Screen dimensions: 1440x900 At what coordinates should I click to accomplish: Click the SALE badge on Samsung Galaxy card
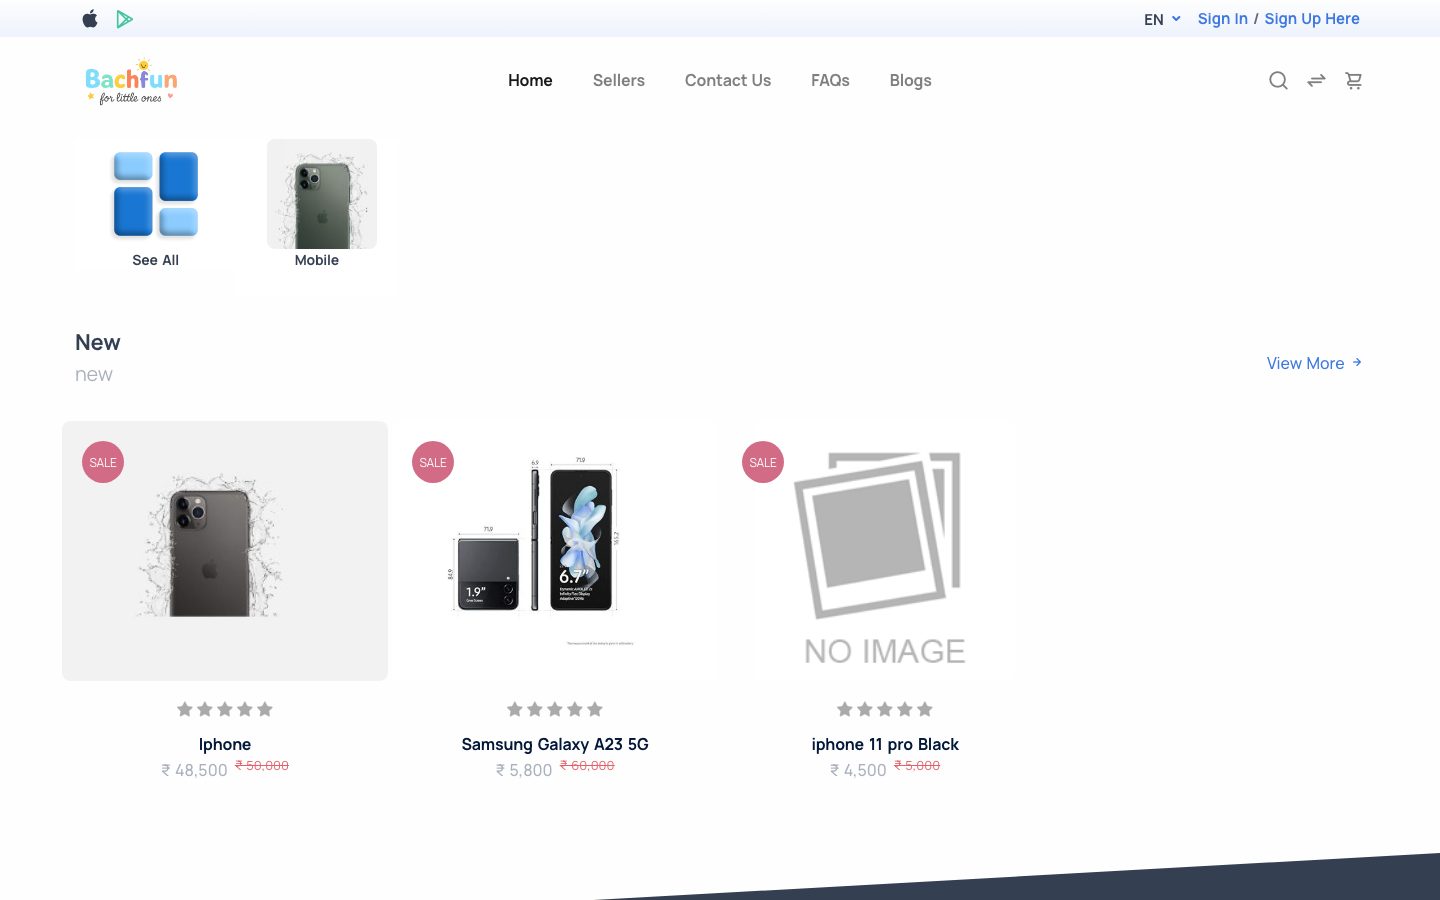pos(433,462)
